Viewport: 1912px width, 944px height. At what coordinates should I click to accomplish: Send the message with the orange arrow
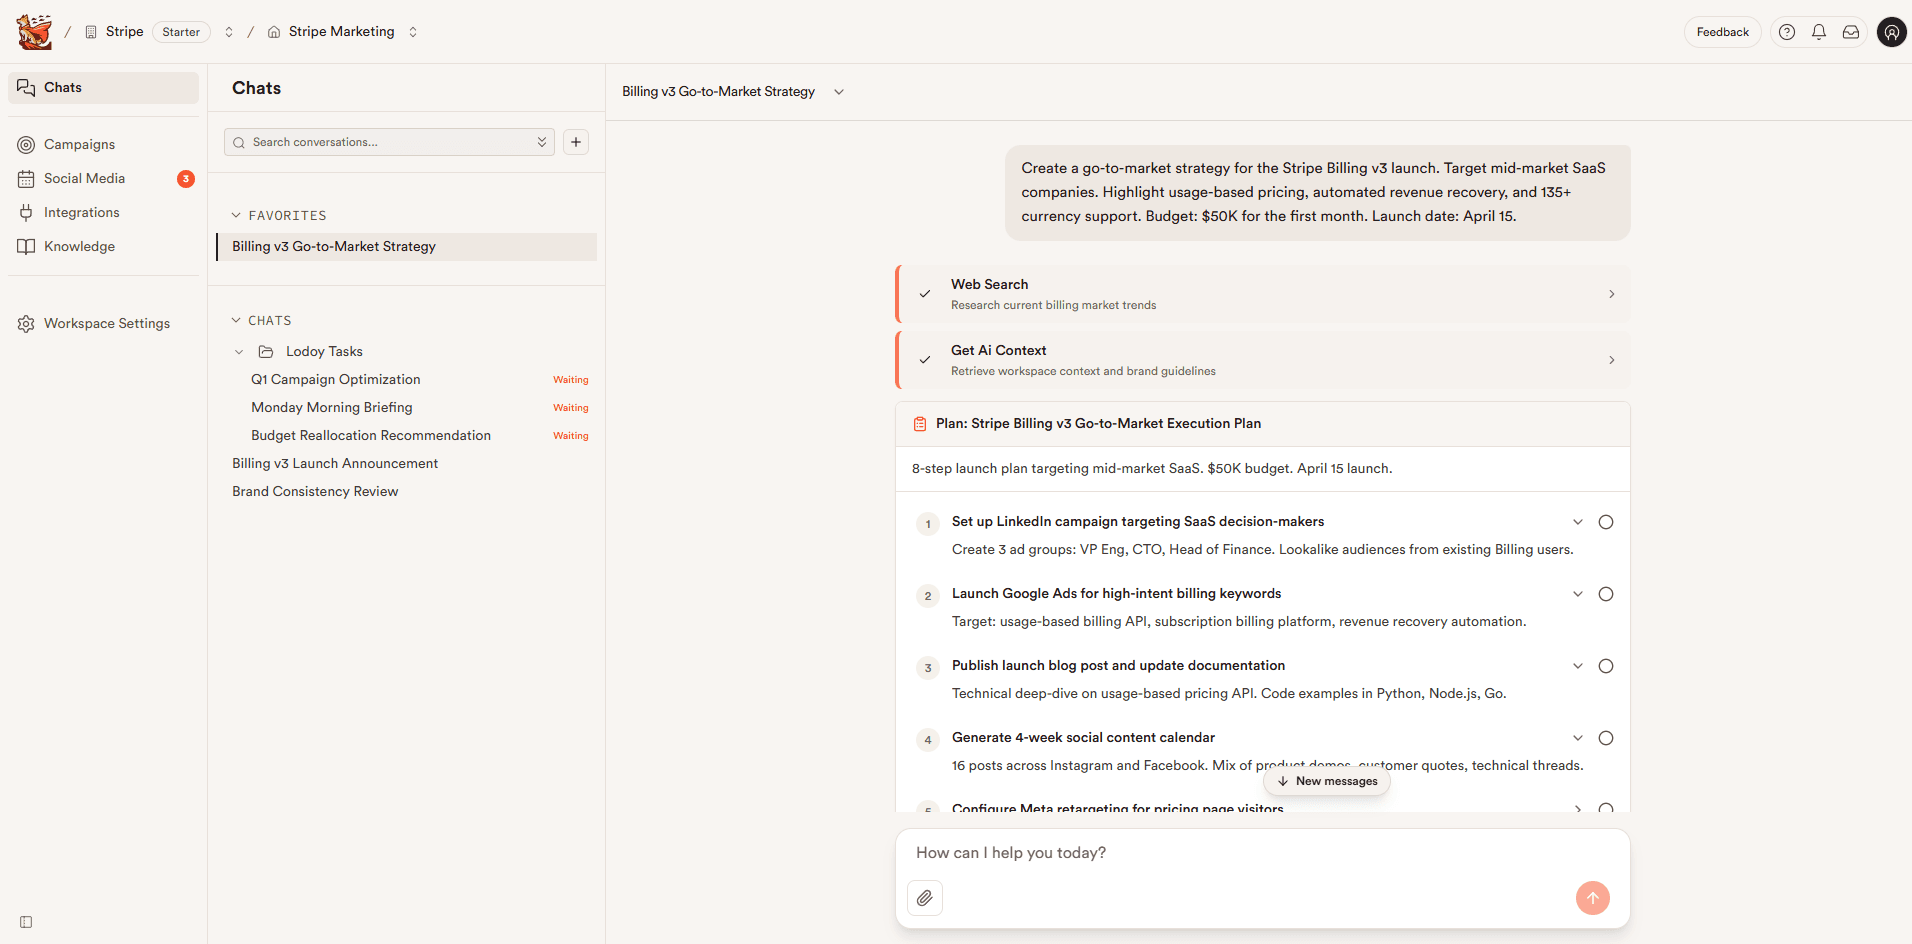1592,898
